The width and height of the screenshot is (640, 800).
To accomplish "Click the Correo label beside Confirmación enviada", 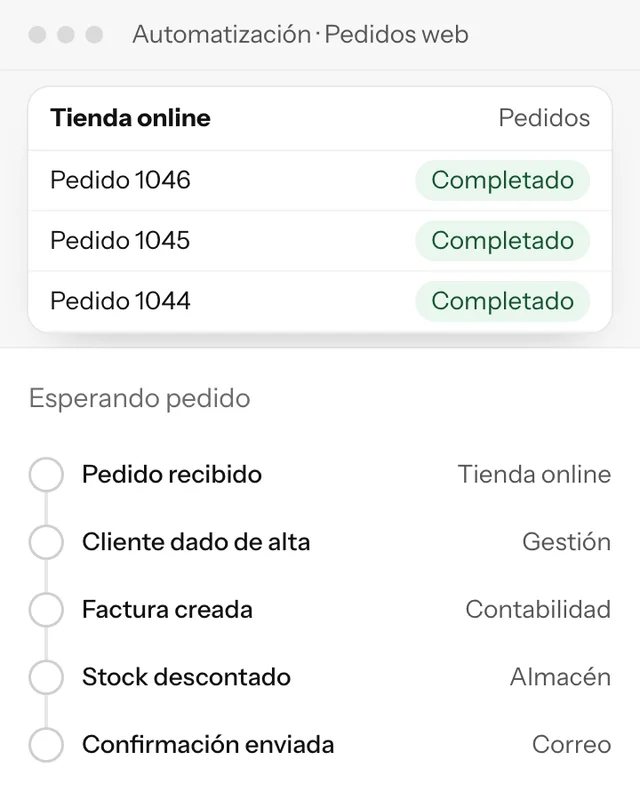I will tap(572, 744).
